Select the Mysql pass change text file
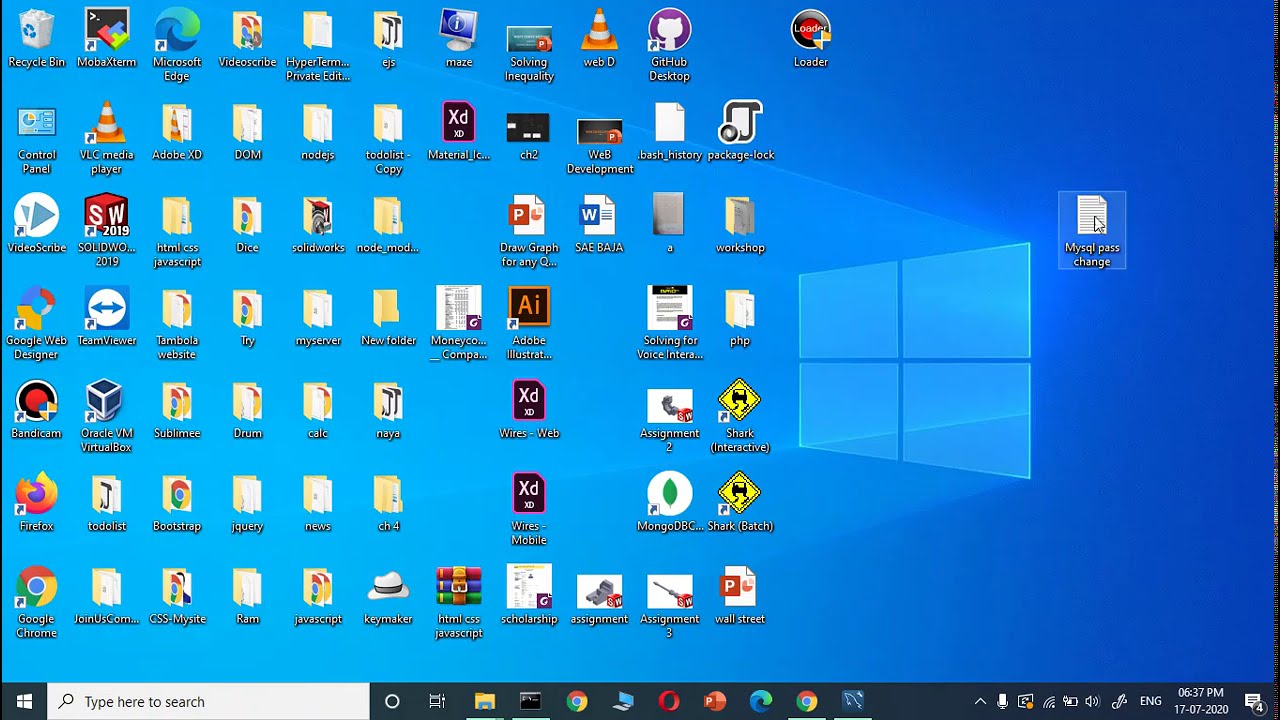 coord(1092,232)
